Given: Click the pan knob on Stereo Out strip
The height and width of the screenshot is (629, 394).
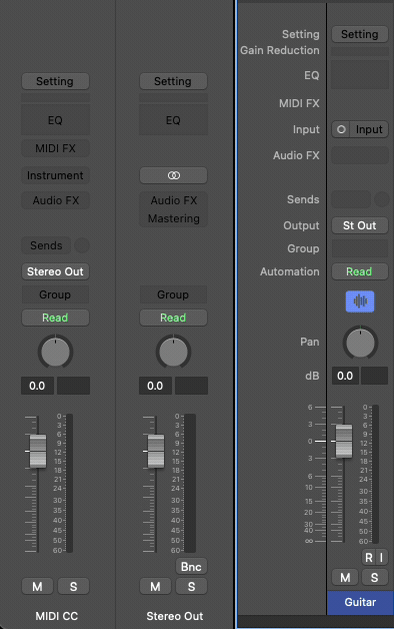Looking at the screenshot, I should point(173,352).
